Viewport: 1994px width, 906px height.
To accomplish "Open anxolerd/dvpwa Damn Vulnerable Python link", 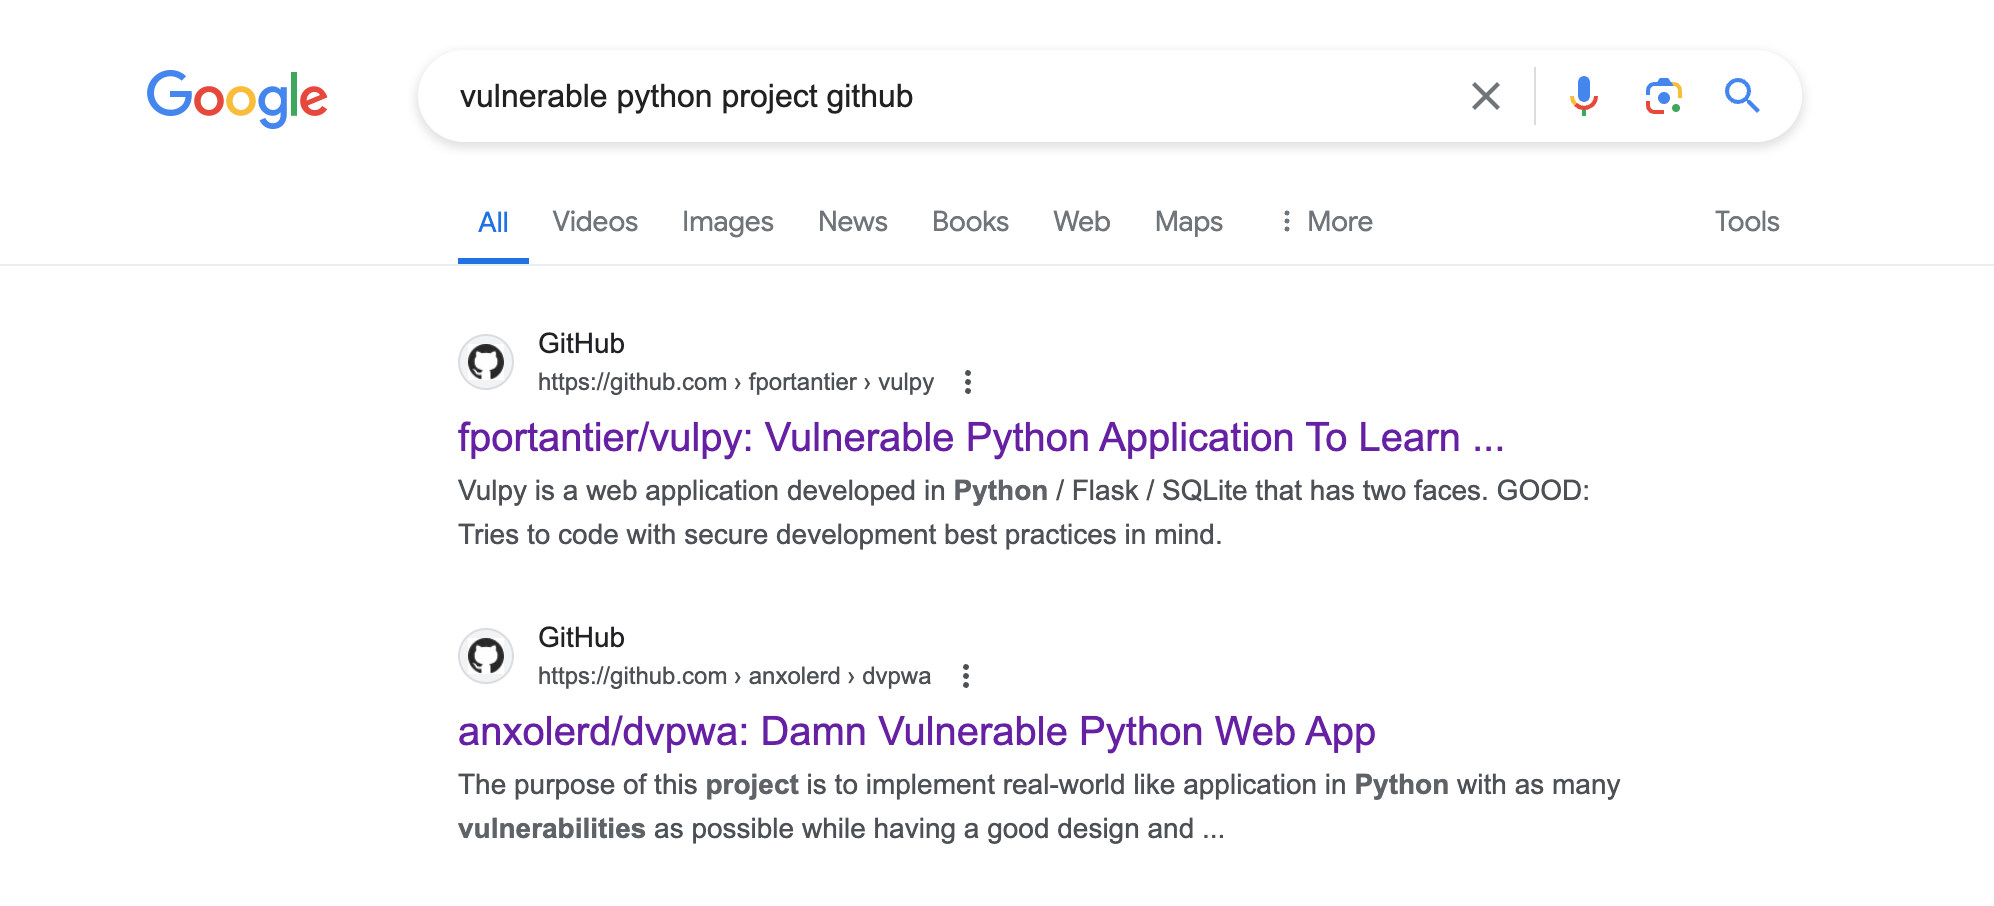I will [x=917, y=732].
